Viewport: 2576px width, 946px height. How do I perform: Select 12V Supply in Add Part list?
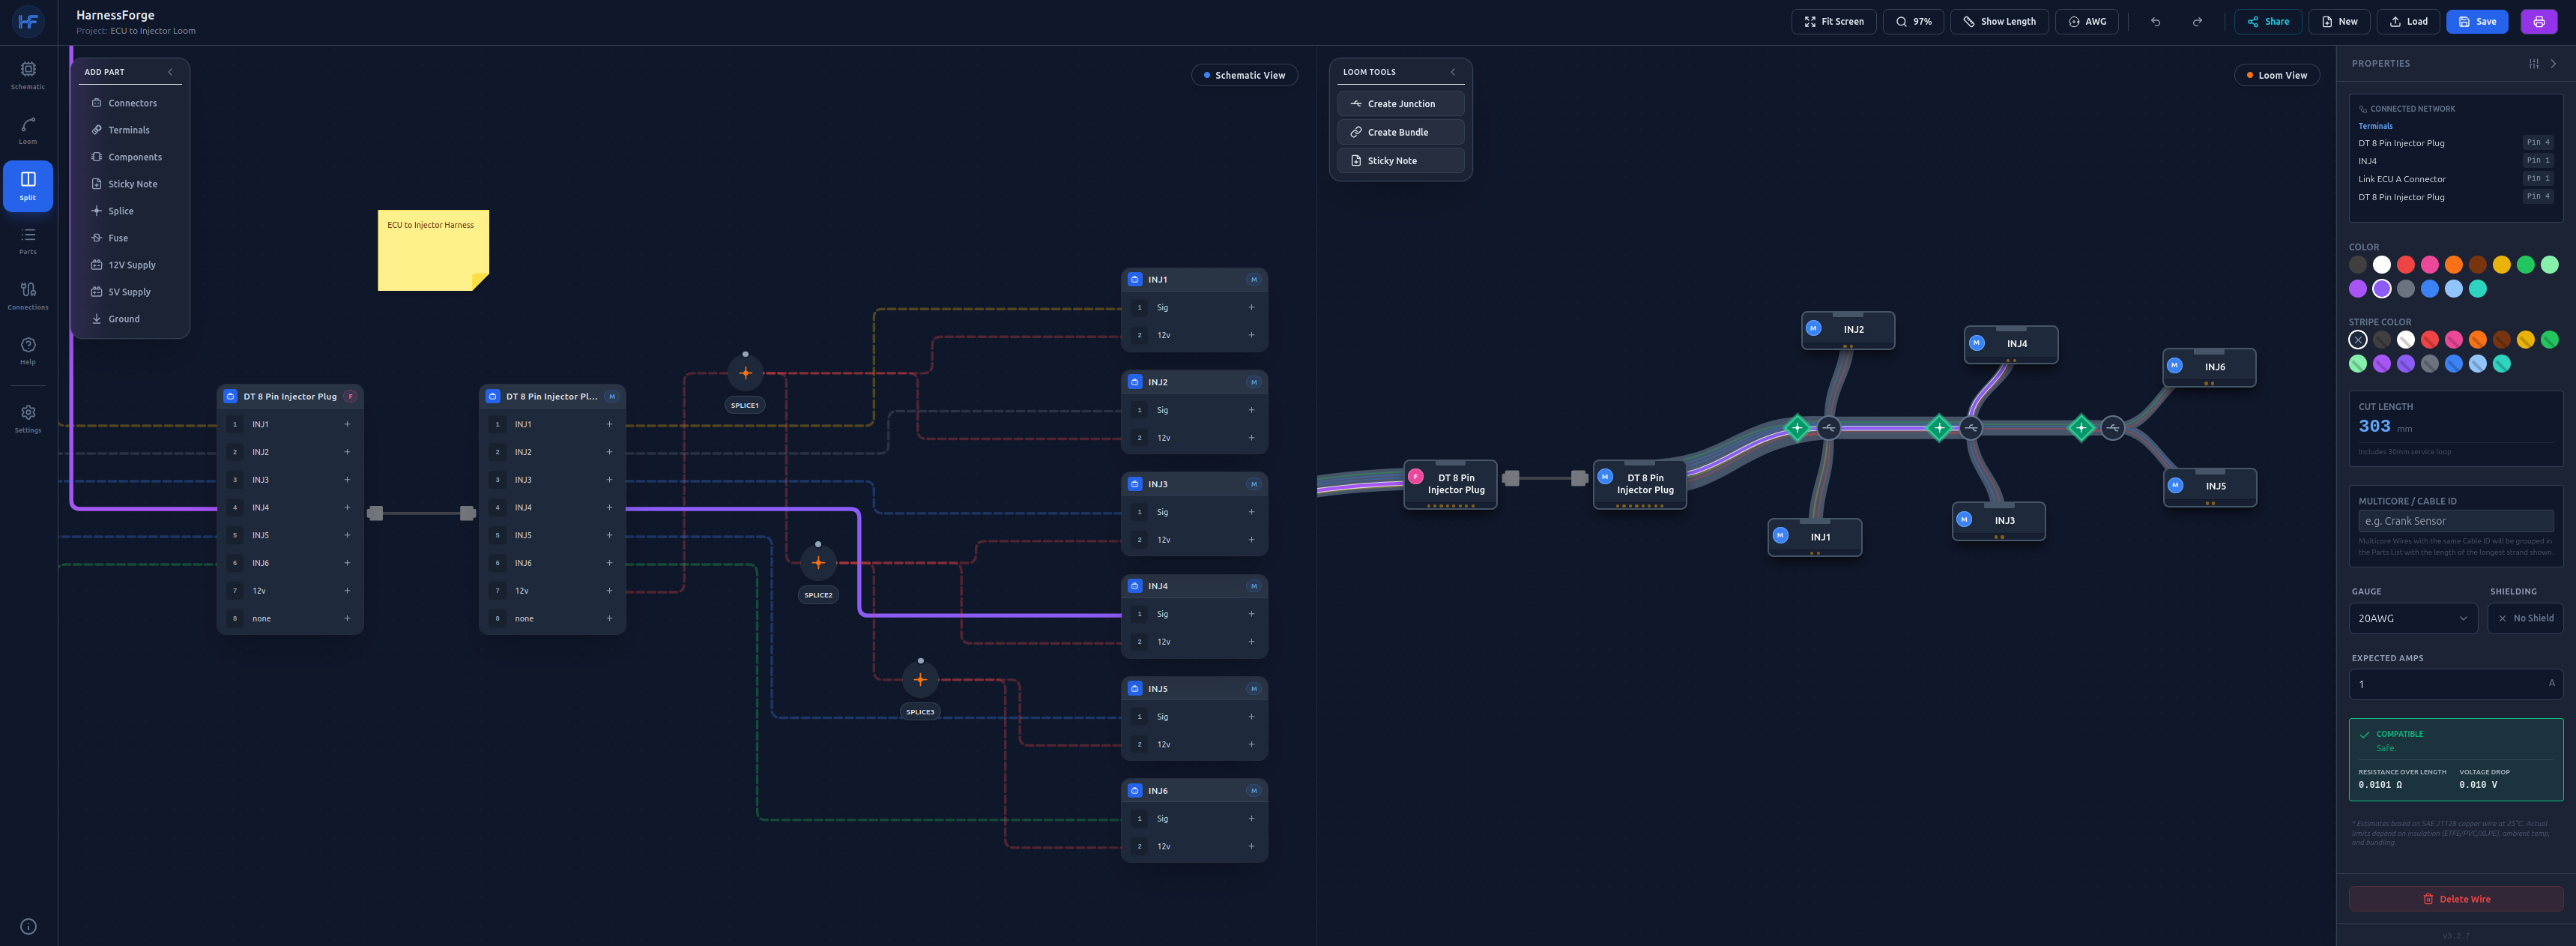[x=130, y=265]
